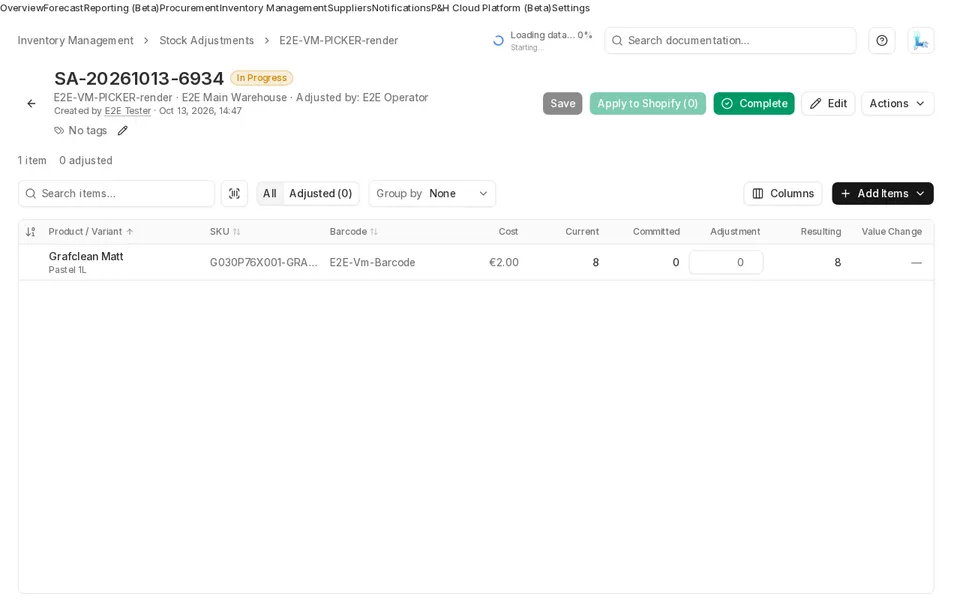Edit tags with the pencil icon
960x600 pixels.
tap(122, 130)
